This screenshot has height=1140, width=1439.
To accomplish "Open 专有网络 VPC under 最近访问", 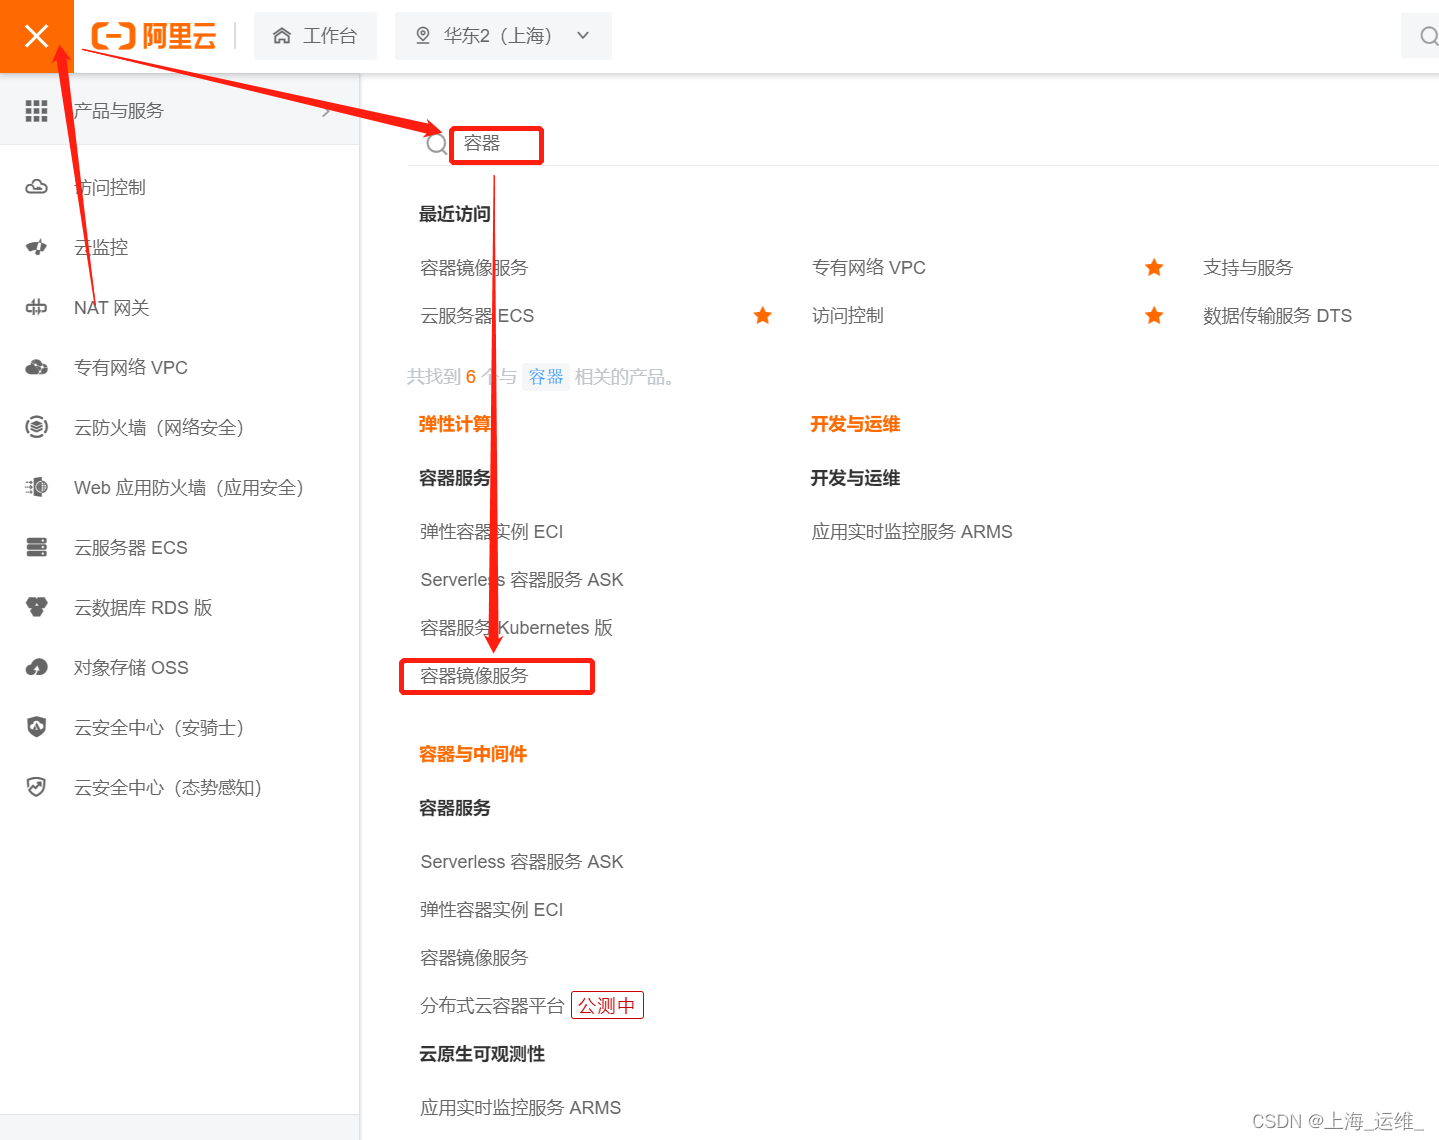I will pos(868,267).
